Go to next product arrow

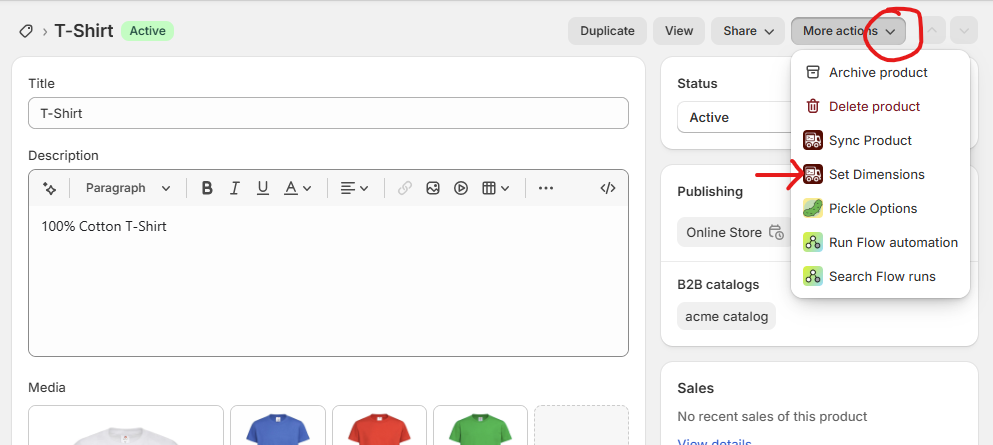tap(964, 31)
